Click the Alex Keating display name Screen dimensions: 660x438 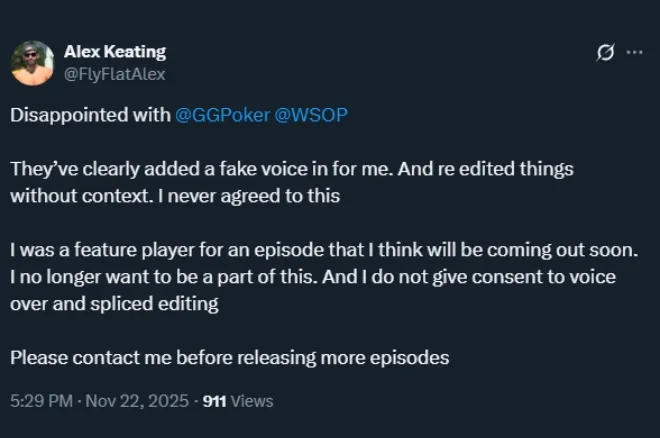tap(115, 51)
